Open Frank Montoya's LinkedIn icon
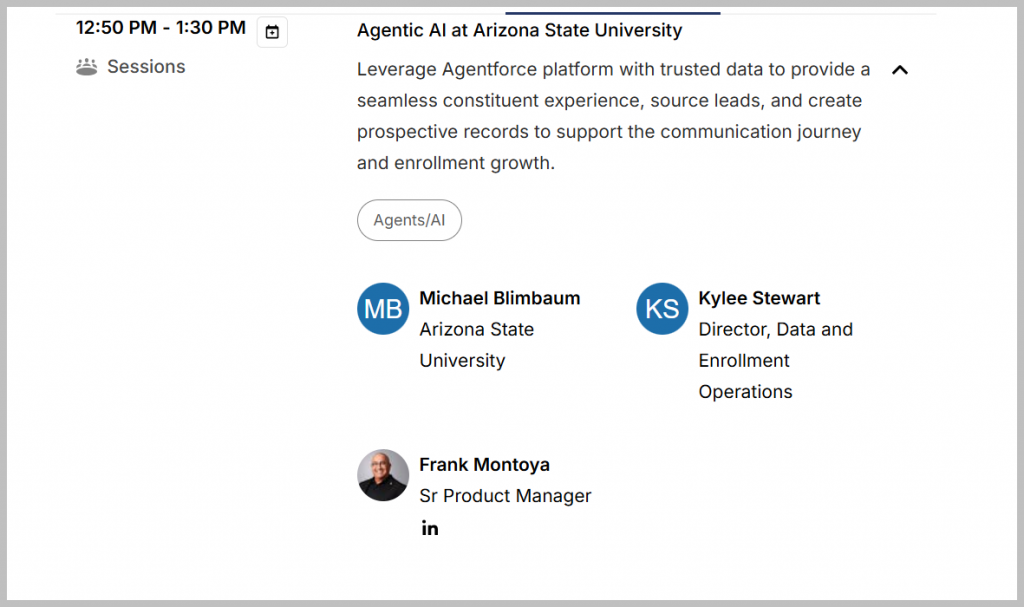The image size is (1024, 607). (430, 528)
